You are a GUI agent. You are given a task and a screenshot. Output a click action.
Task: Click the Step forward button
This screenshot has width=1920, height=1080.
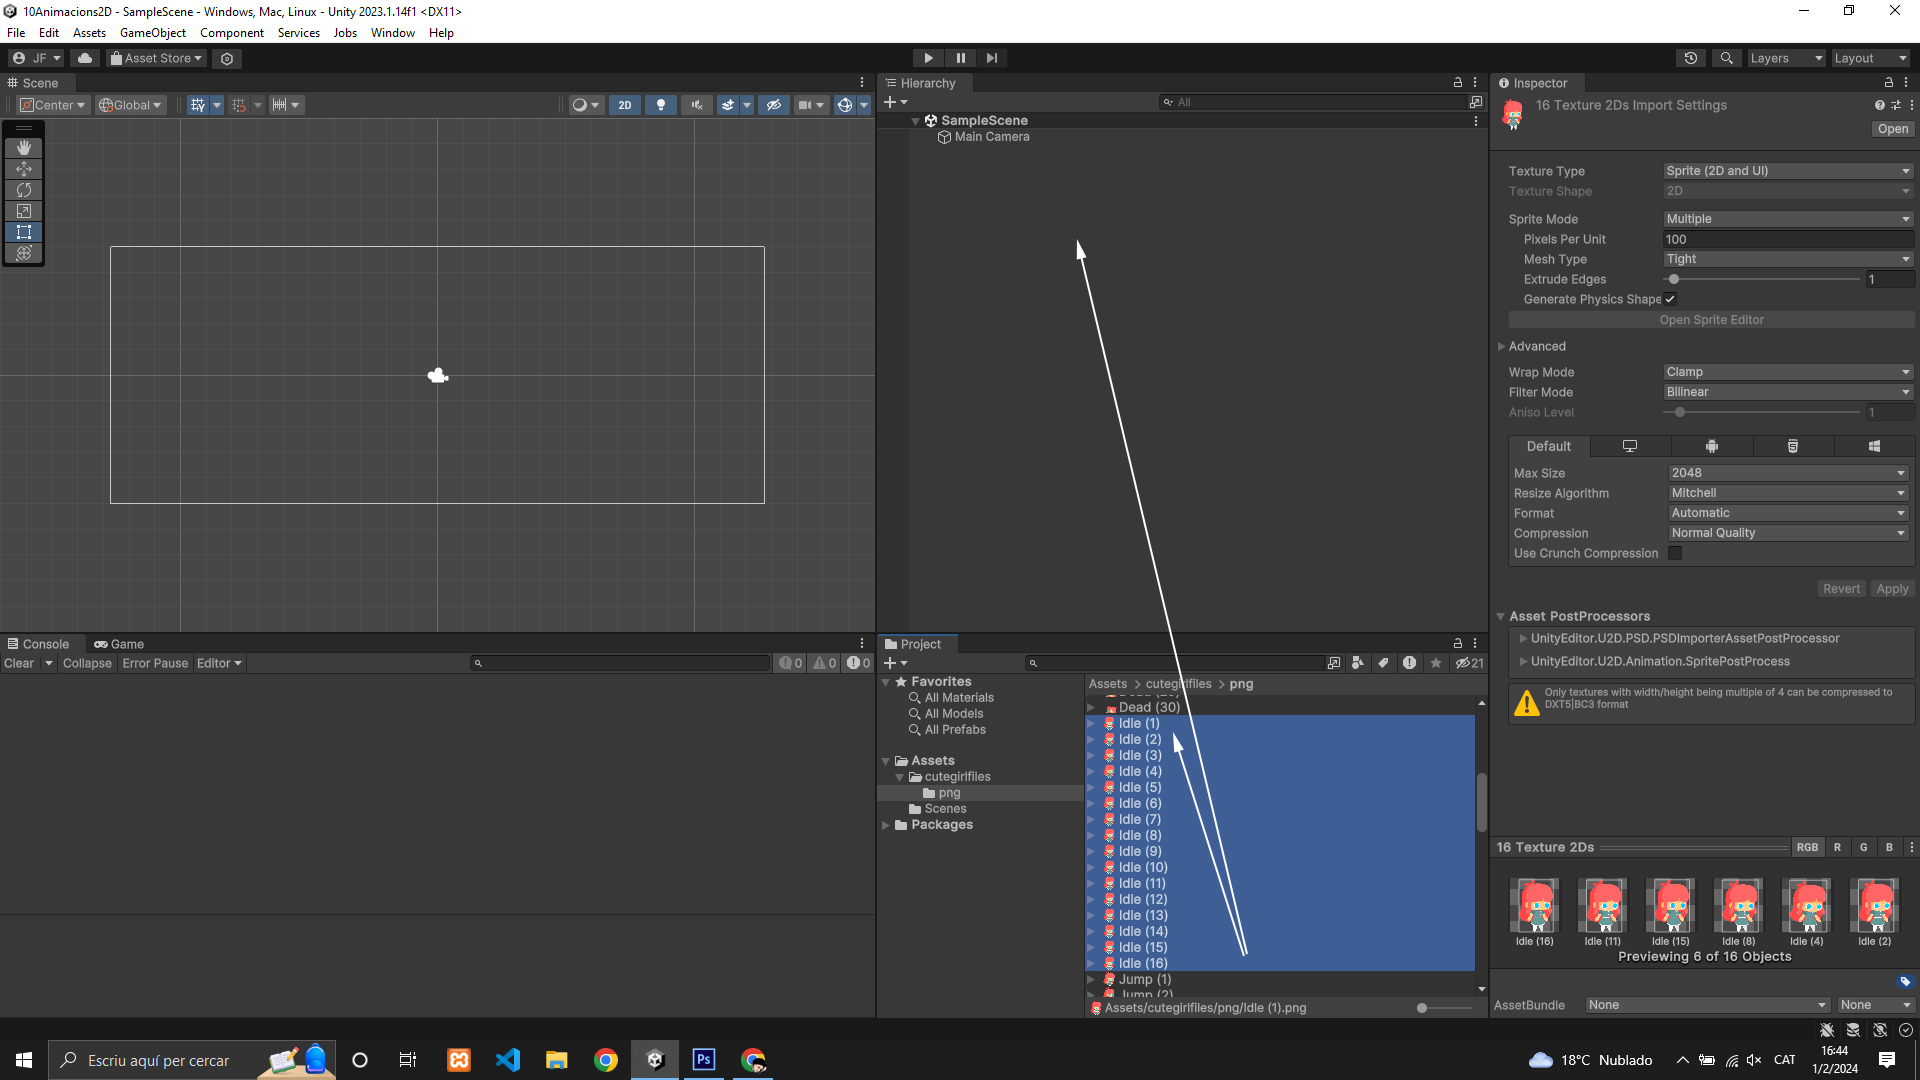pos(991,58)
